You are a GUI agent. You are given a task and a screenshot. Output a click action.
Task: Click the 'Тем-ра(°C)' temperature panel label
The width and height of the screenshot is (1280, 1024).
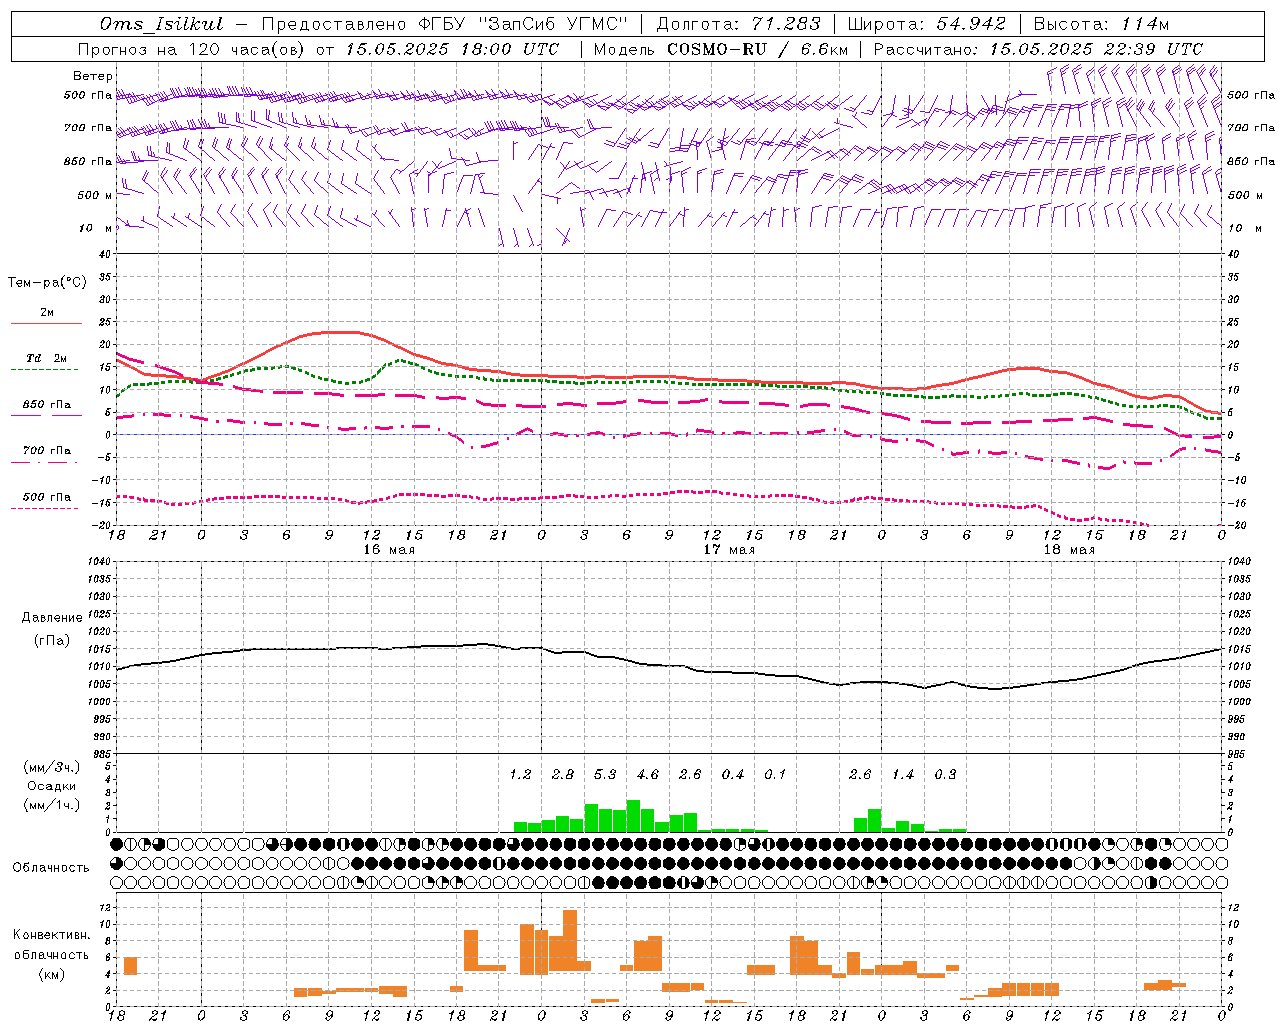click(x=47, y=283)
